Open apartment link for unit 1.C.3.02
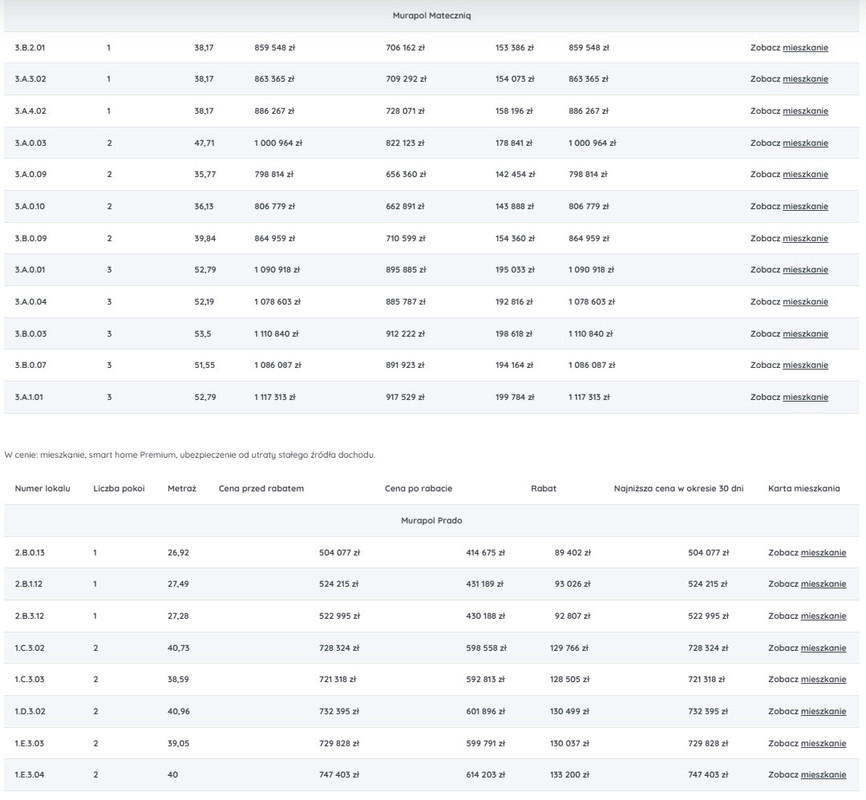 point(823,648)
